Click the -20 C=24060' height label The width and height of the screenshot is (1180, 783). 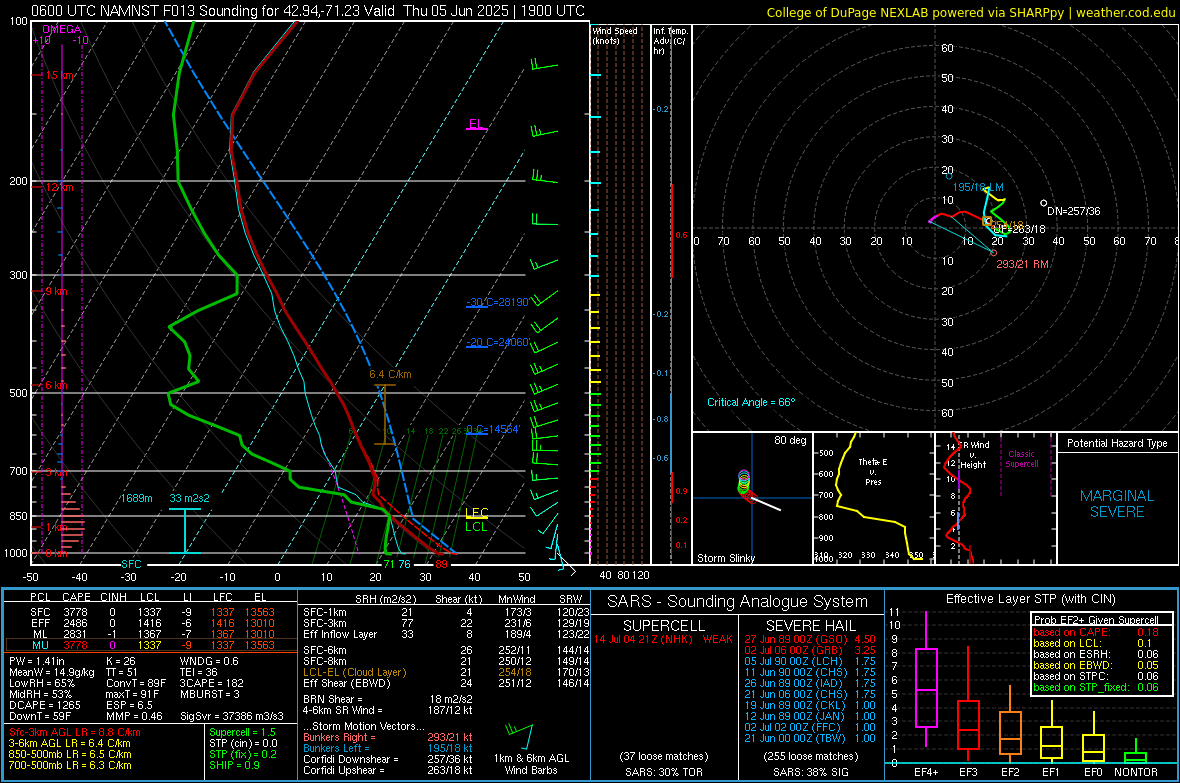point(497,342)
